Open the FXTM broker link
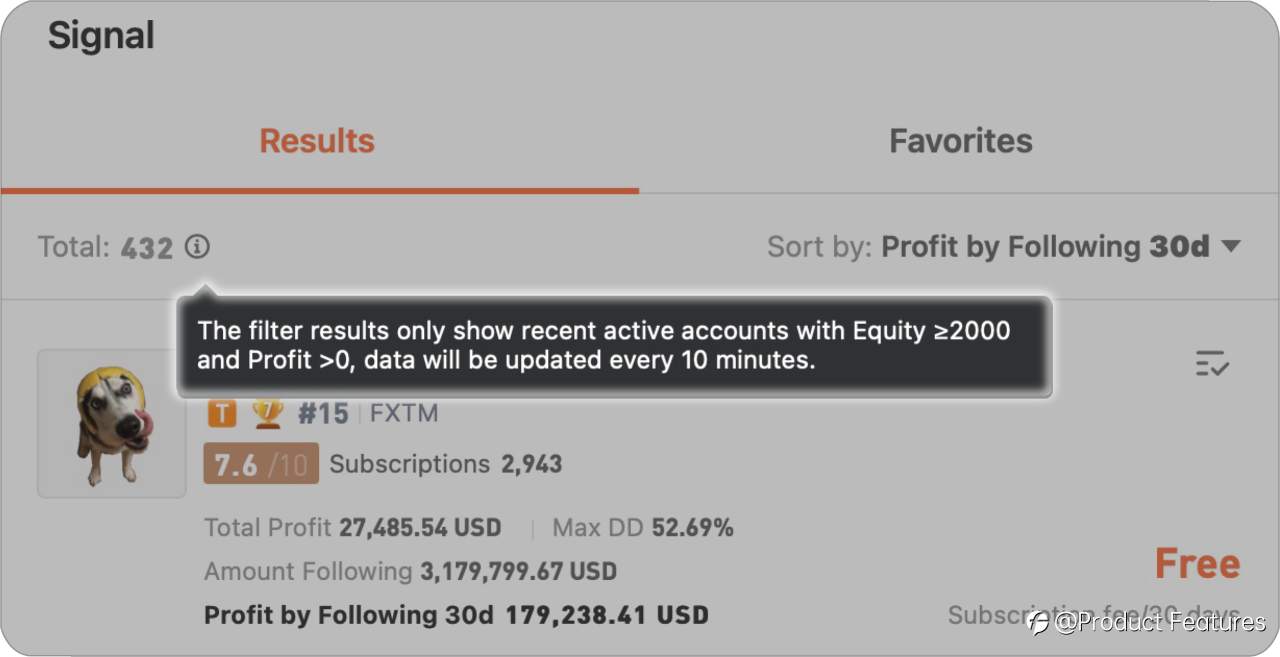Screen dimensions: 1280x657 [404, 413]
